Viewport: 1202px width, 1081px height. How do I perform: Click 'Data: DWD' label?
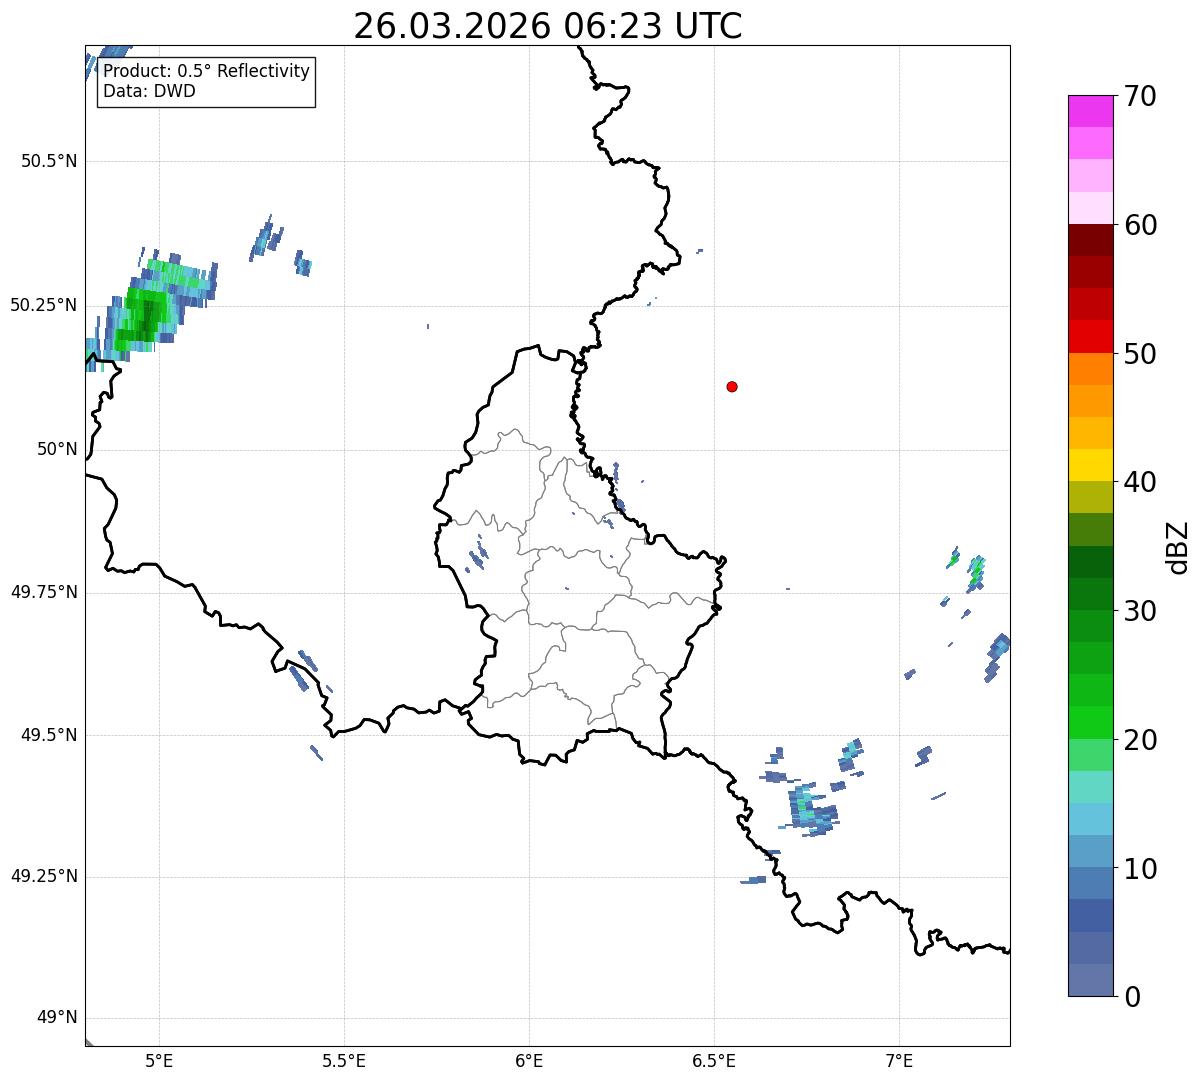click(150, 92)
